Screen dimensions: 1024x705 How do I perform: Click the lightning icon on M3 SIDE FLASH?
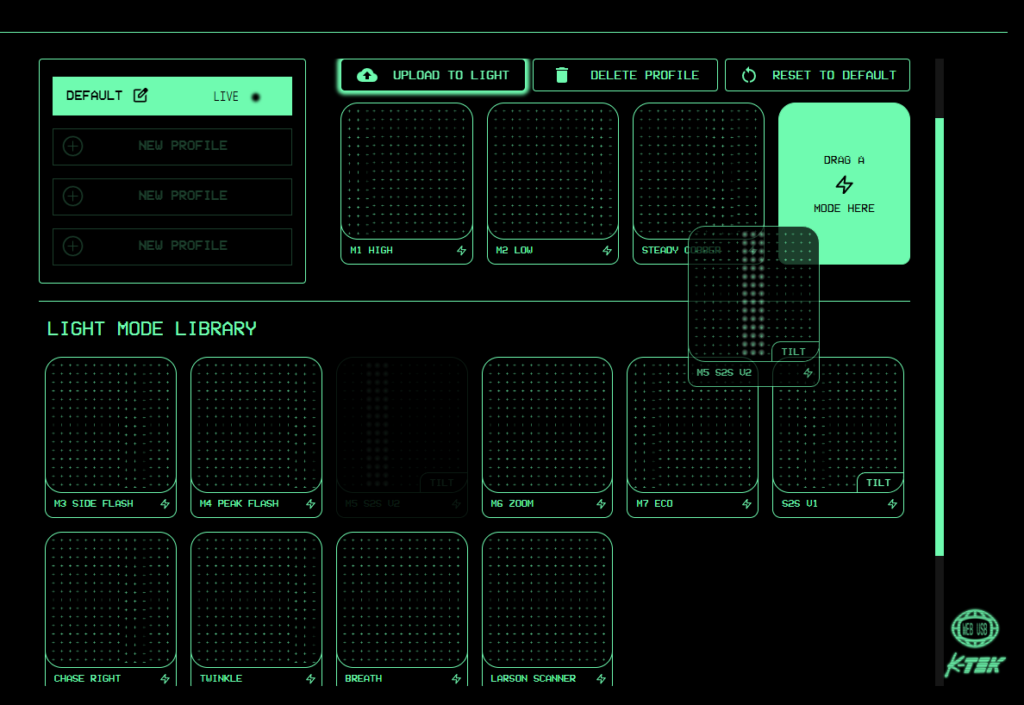click(x=165, y=504)
